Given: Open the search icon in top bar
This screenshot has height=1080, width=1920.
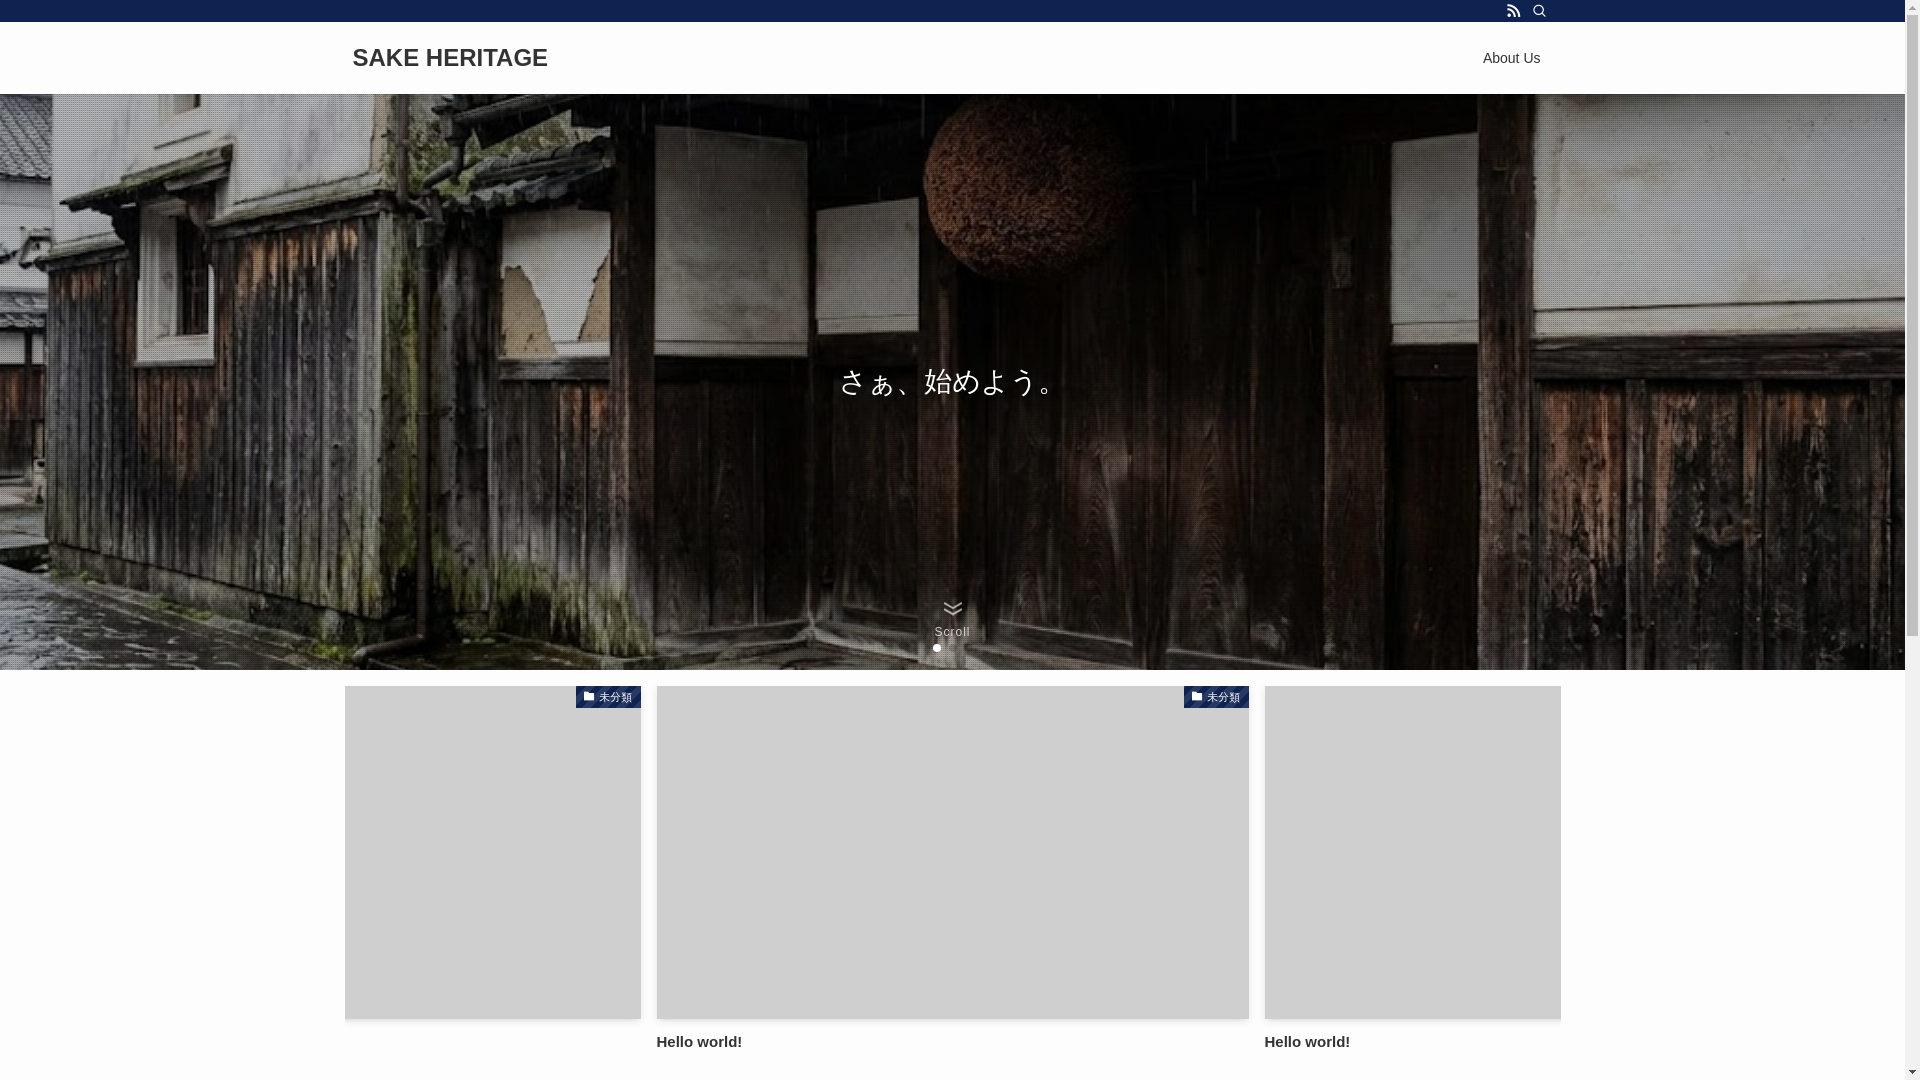Looking at the screenshot, I should [1539, 11].
